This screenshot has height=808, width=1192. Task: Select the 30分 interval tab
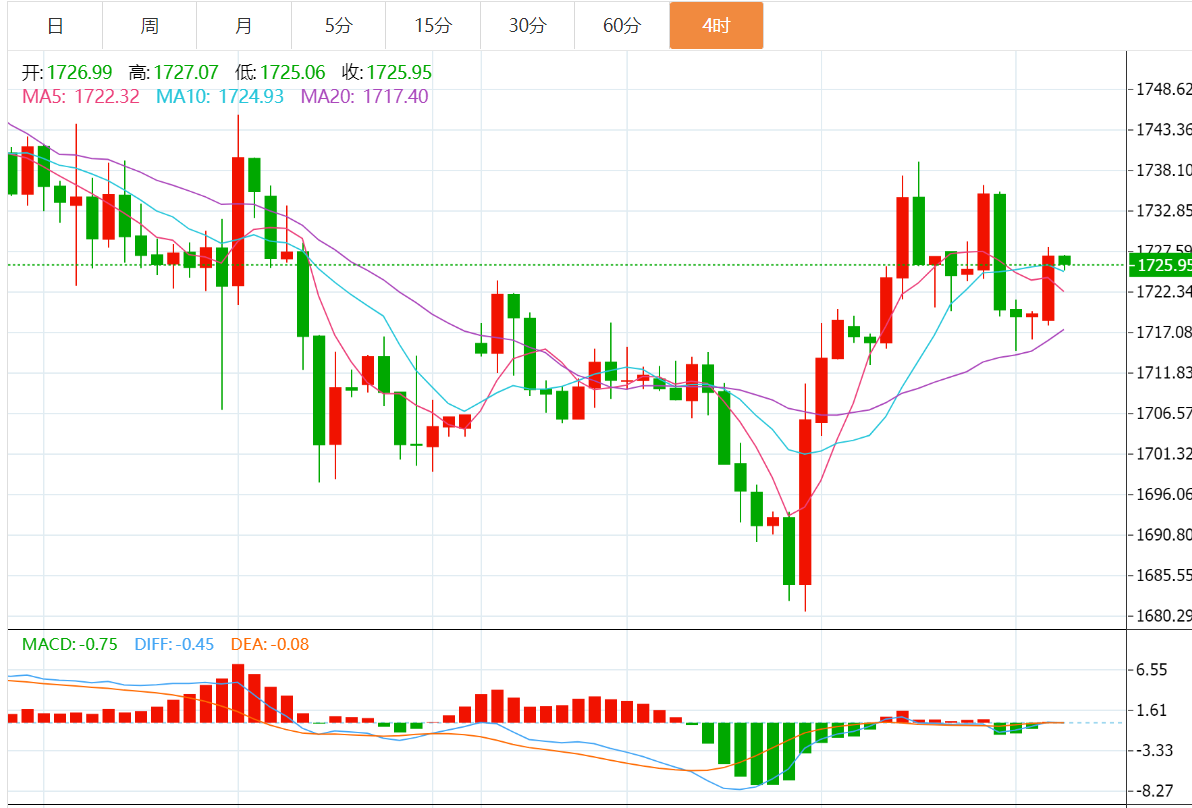click(528, 26)
